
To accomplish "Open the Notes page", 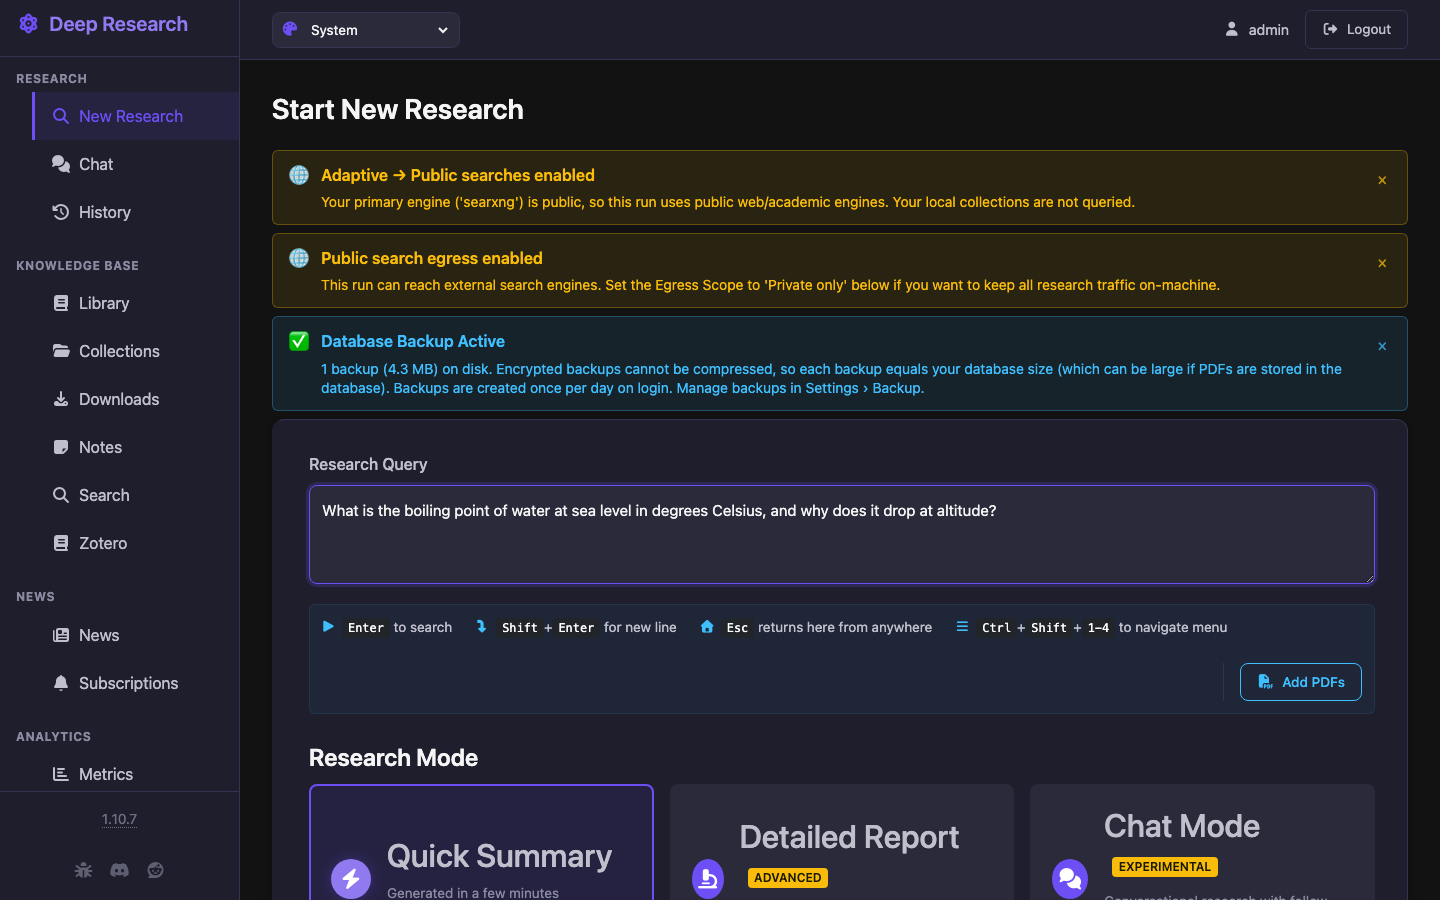I will (136, 447).
